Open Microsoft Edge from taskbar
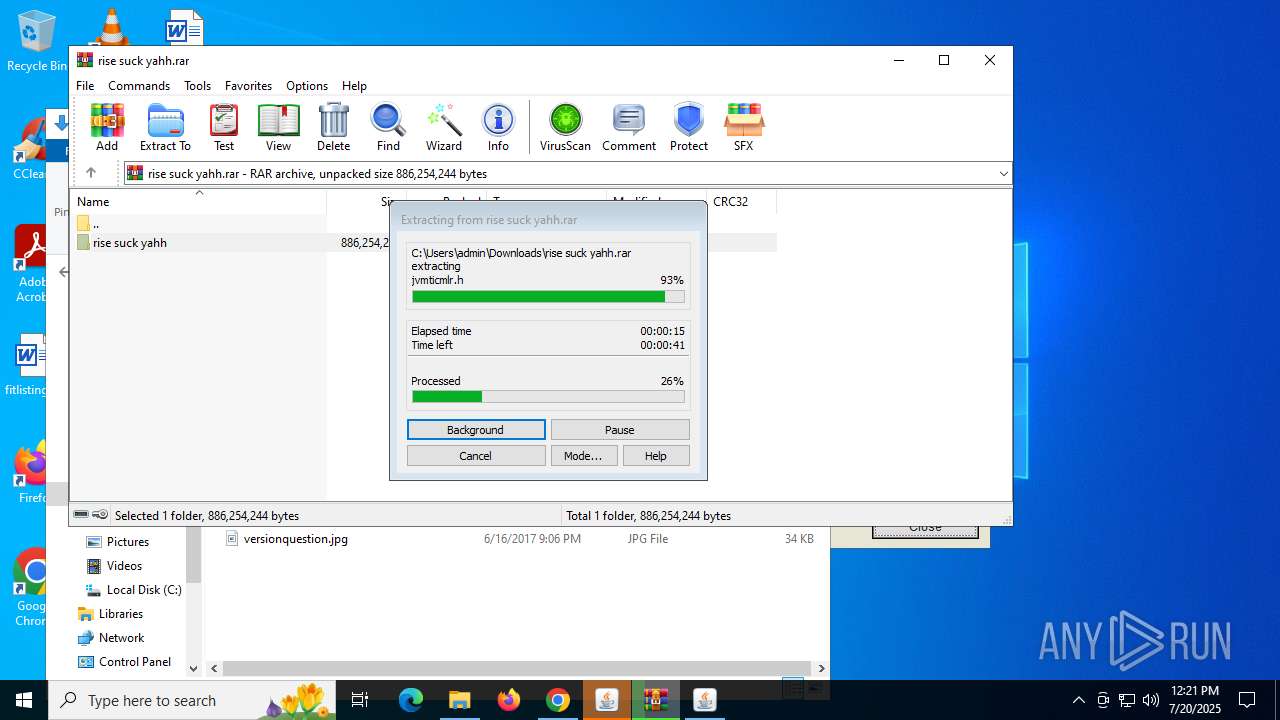1280x720 pixels. click(x=411, y=700)
